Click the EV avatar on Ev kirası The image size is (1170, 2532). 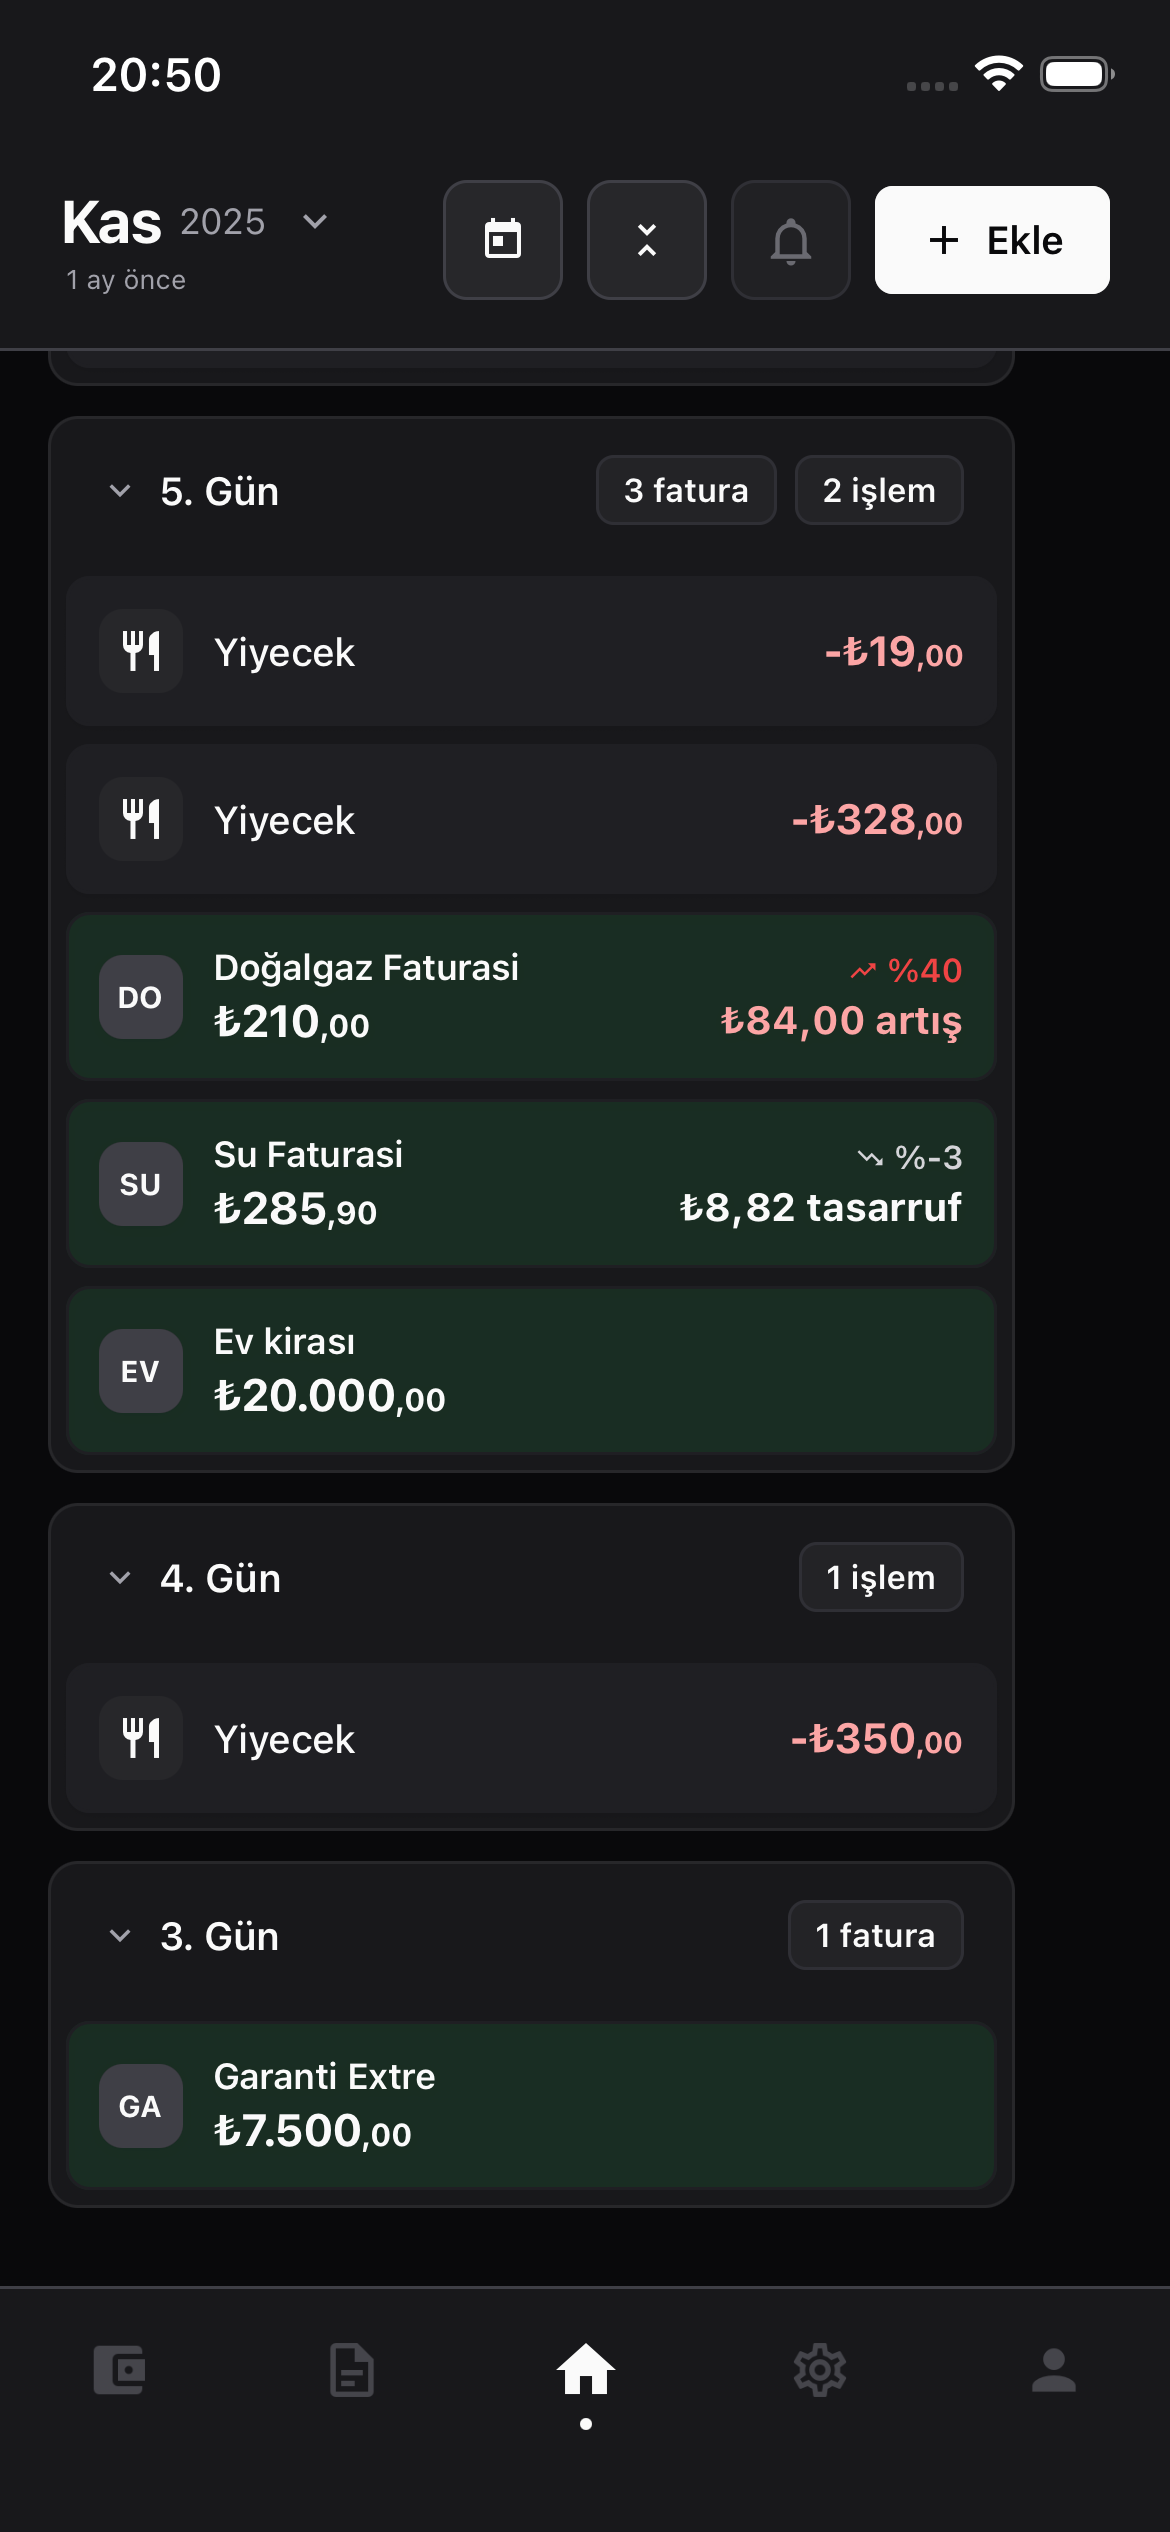coord(141,1371)
